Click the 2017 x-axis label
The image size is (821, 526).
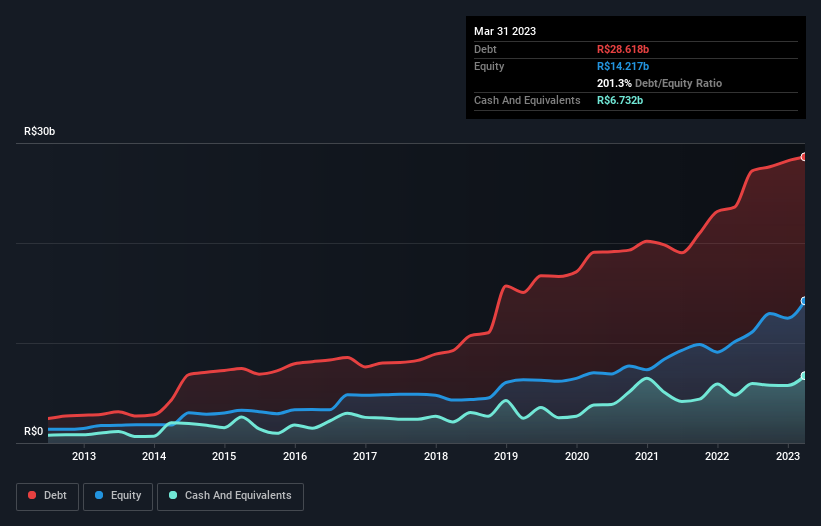[365, 456]
